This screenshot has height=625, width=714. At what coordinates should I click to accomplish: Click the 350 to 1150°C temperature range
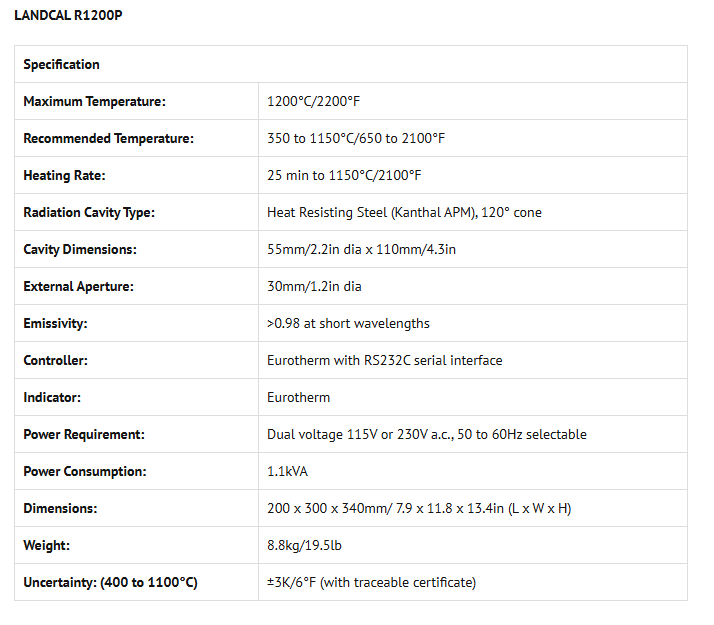pos(356,138)
